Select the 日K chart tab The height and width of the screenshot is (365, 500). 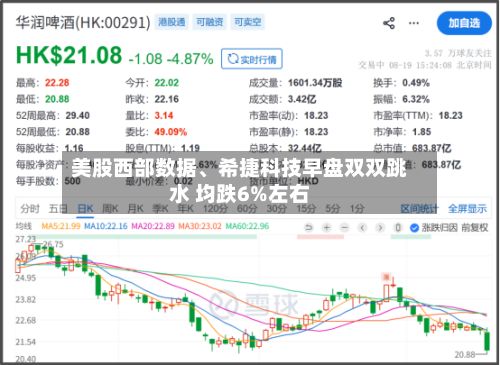(x=85, y=209)
